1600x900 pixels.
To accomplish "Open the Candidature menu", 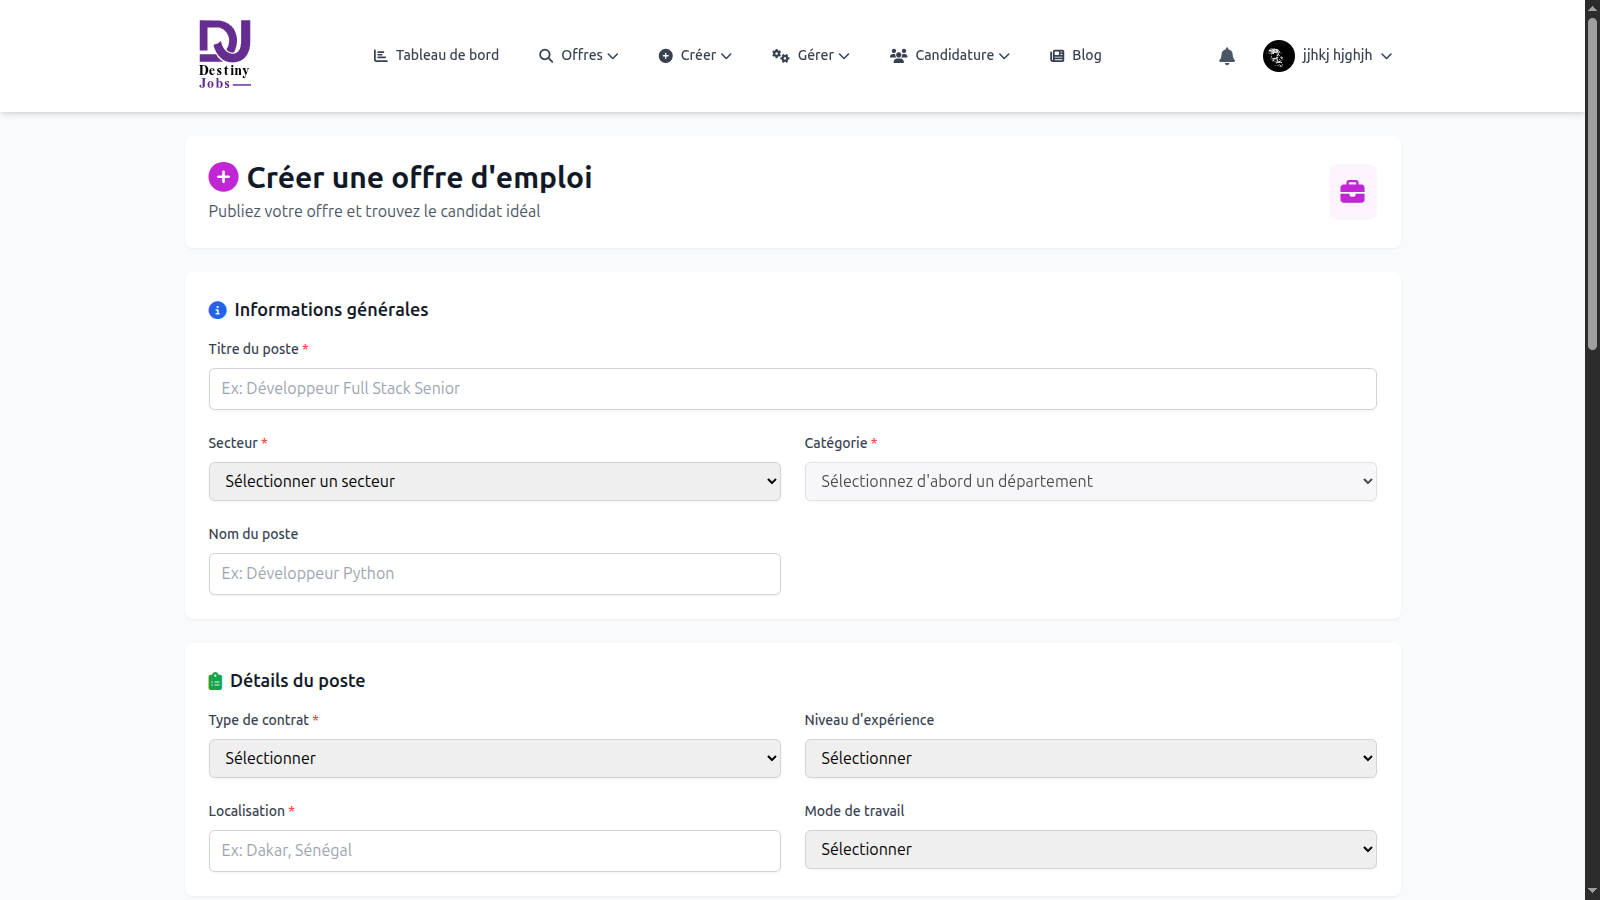I will pos(950,55).
